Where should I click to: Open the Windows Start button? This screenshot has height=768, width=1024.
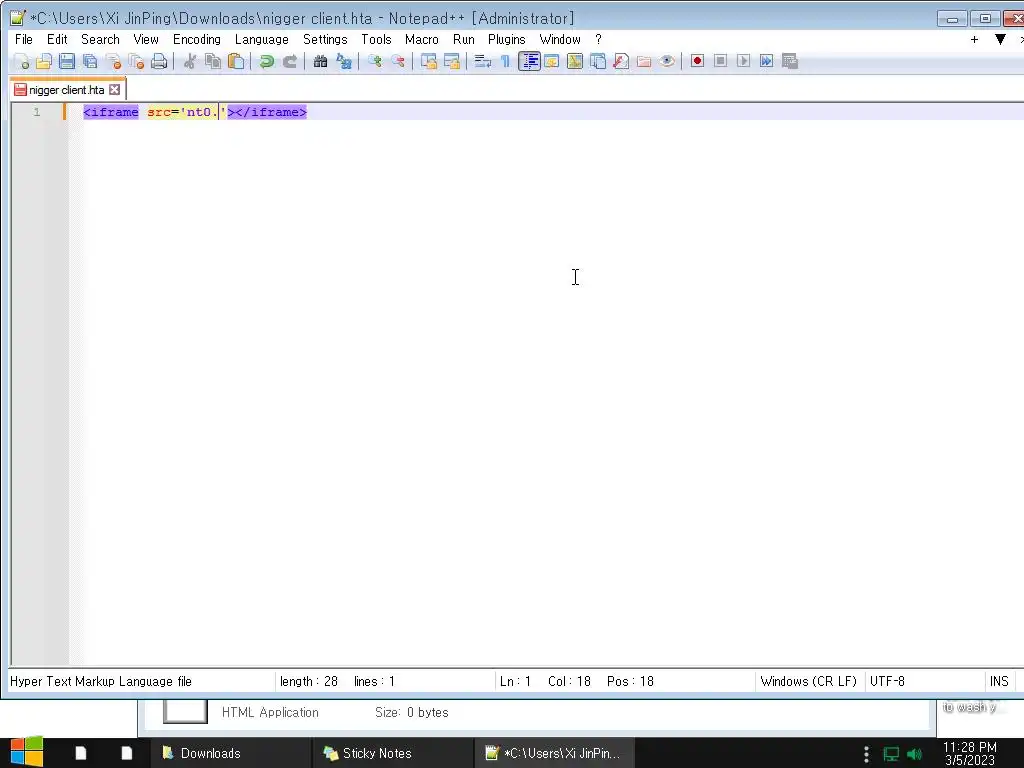pos(27,752)
